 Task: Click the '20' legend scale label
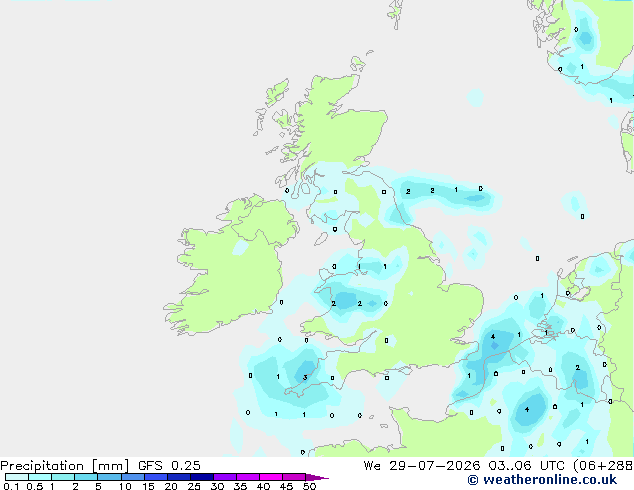[171, 486]
